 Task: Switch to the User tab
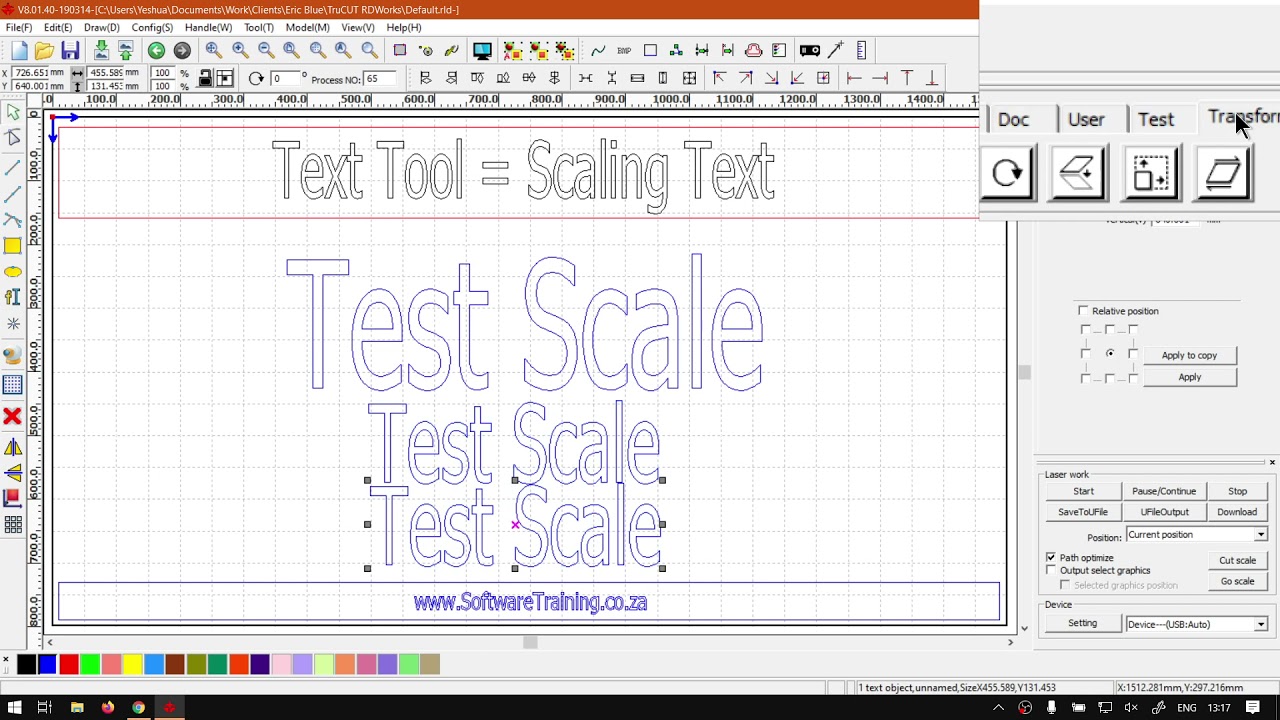coord(1086,119)
